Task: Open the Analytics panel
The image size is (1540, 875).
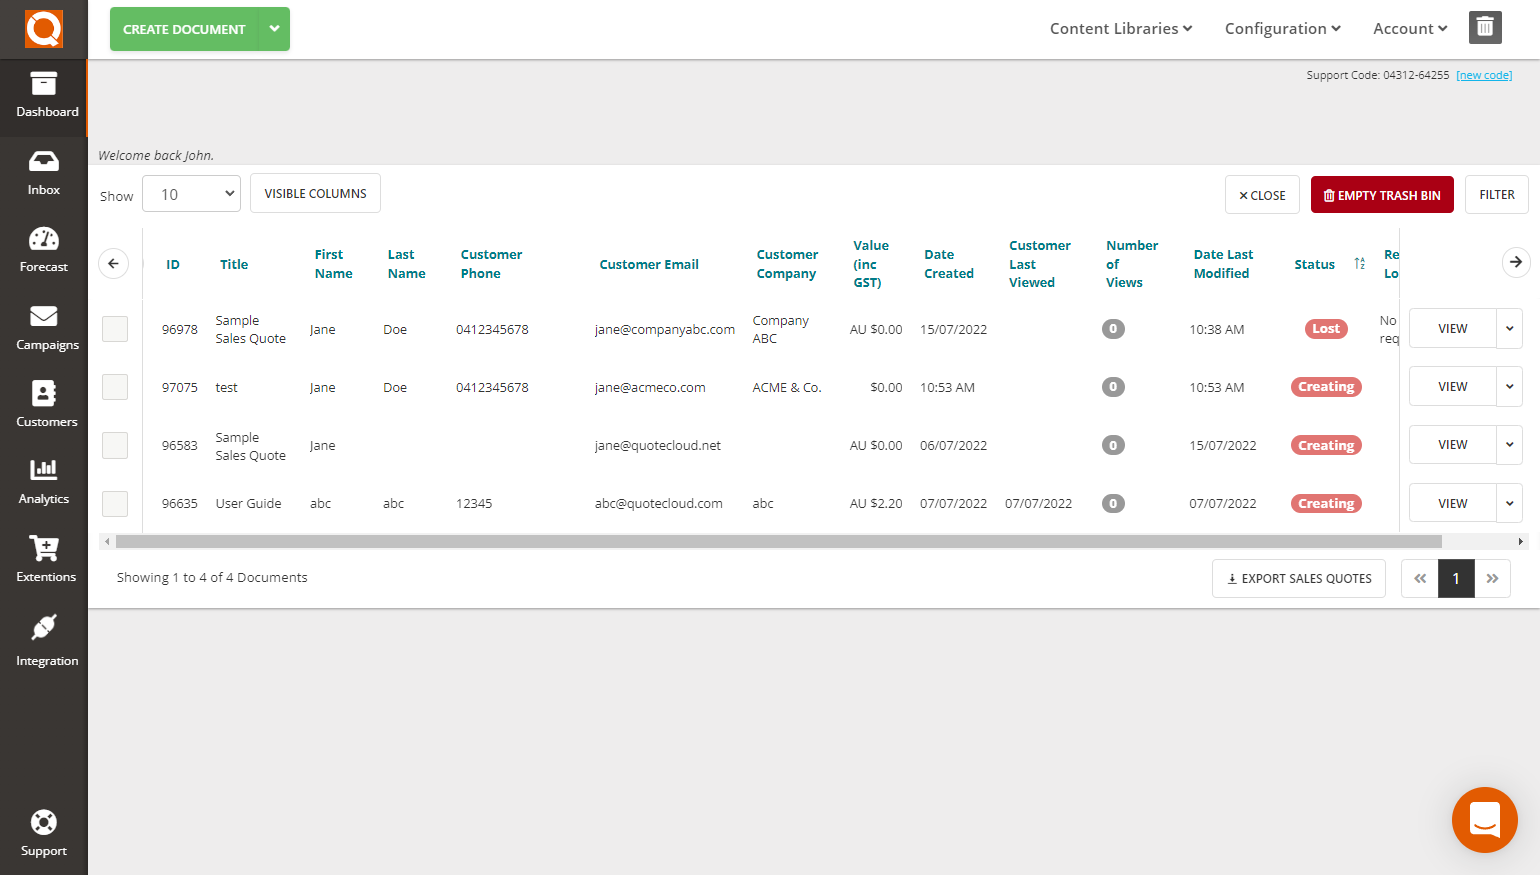Action: [43, 483]
